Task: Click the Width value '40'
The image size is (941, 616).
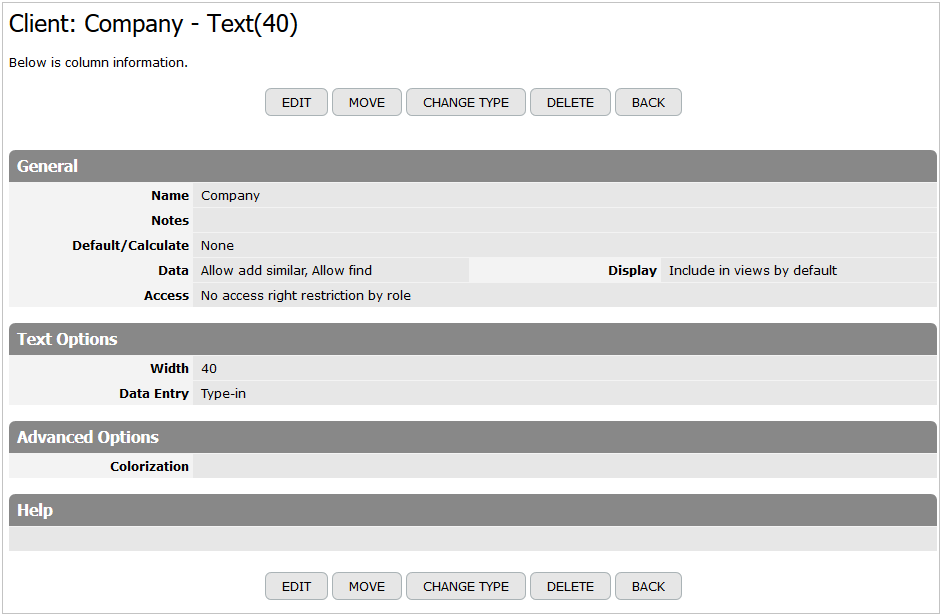Action: coord(209,369)
